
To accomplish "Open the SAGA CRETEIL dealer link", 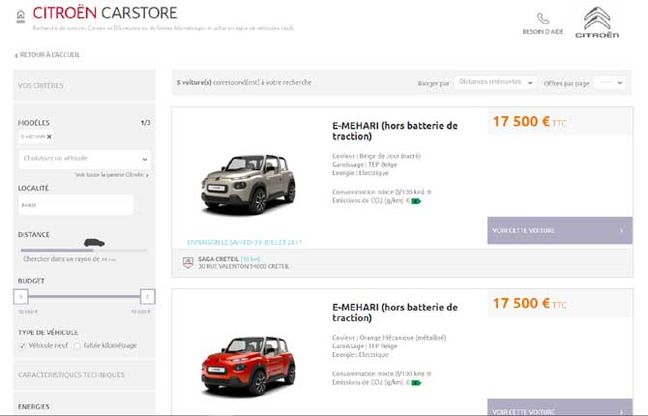I will tap(218, 259).
